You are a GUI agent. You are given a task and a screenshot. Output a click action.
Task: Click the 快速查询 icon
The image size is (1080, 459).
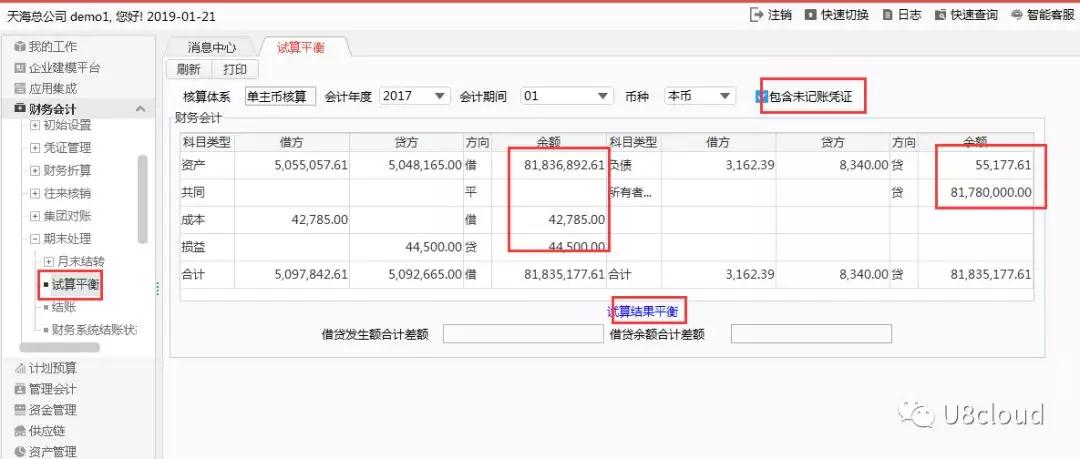coord(940,14)
